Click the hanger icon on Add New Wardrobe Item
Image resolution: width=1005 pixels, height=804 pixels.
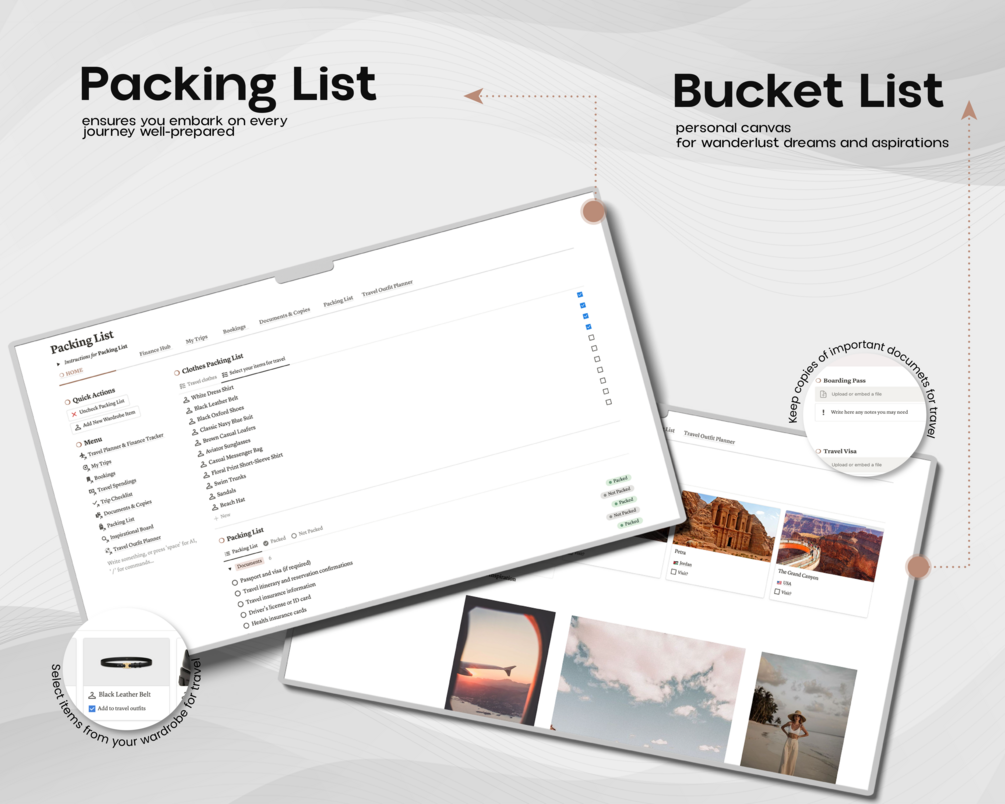coord(78,426)
